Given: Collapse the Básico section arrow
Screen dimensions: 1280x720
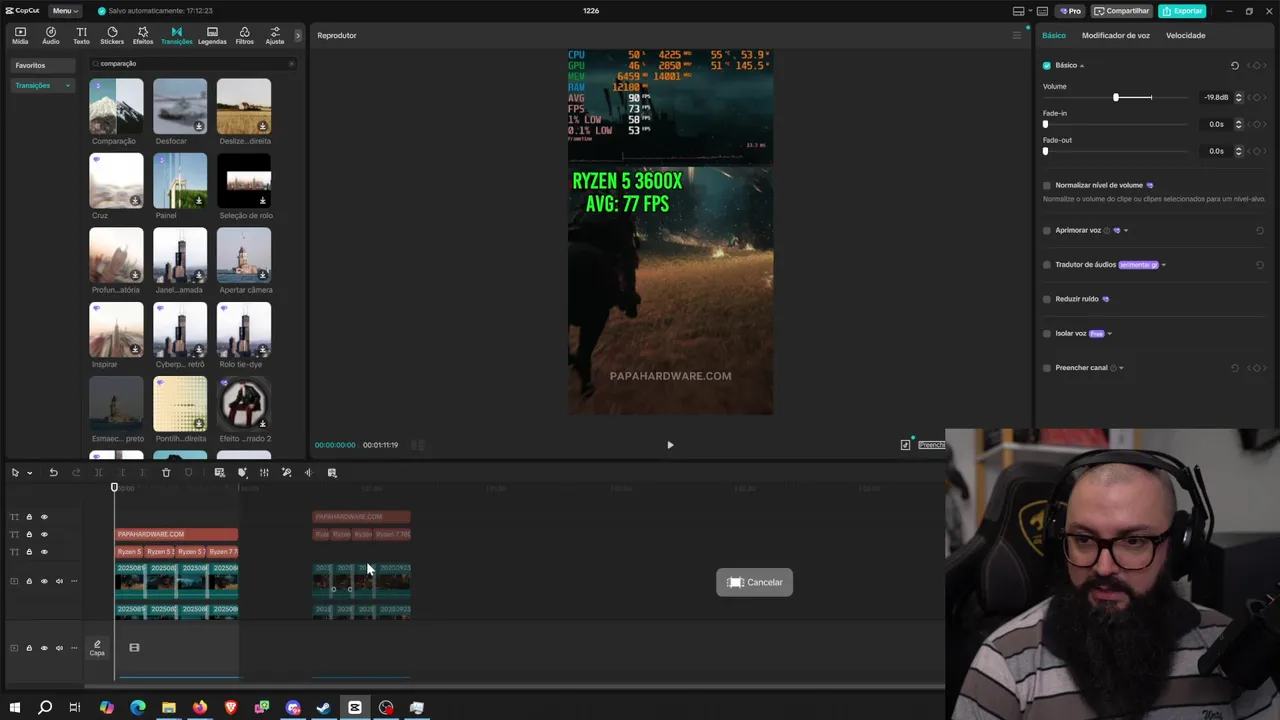Looking at the screenshot, I should point(1081,66).
